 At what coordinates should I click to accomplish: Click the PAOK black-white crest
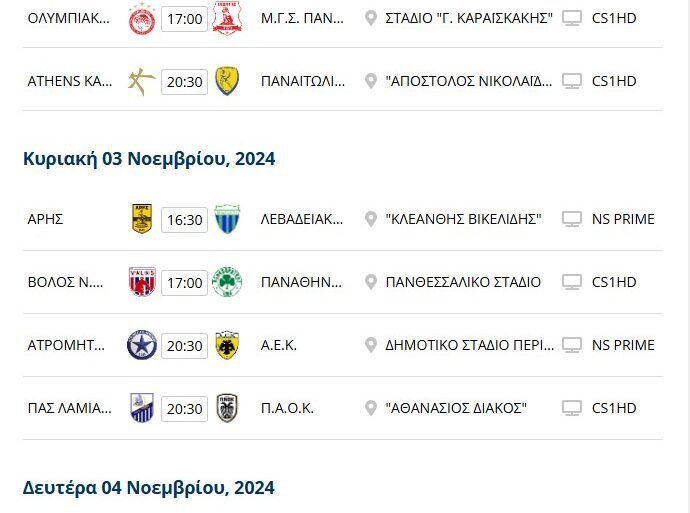(227, 408)
